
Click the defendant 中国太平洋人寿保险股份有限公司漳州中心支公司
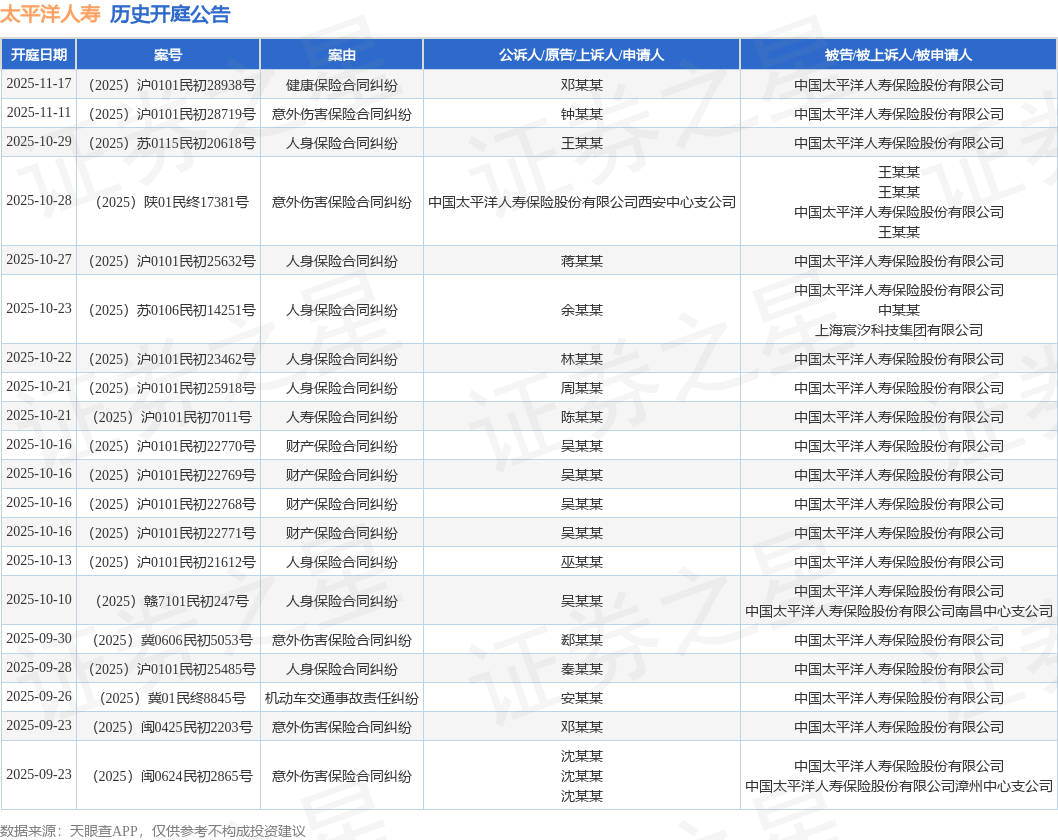click(899, 786)
